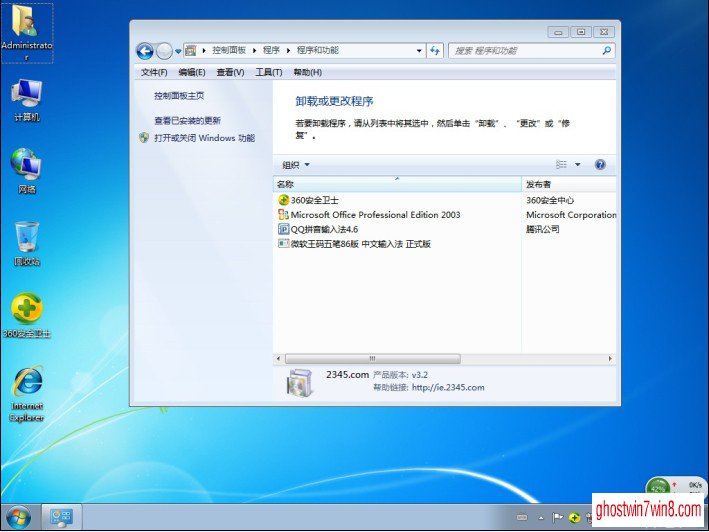709x532 pixels.
Task: Click the 程序和功能 breadcrumb segment
Action: [317, 51]
